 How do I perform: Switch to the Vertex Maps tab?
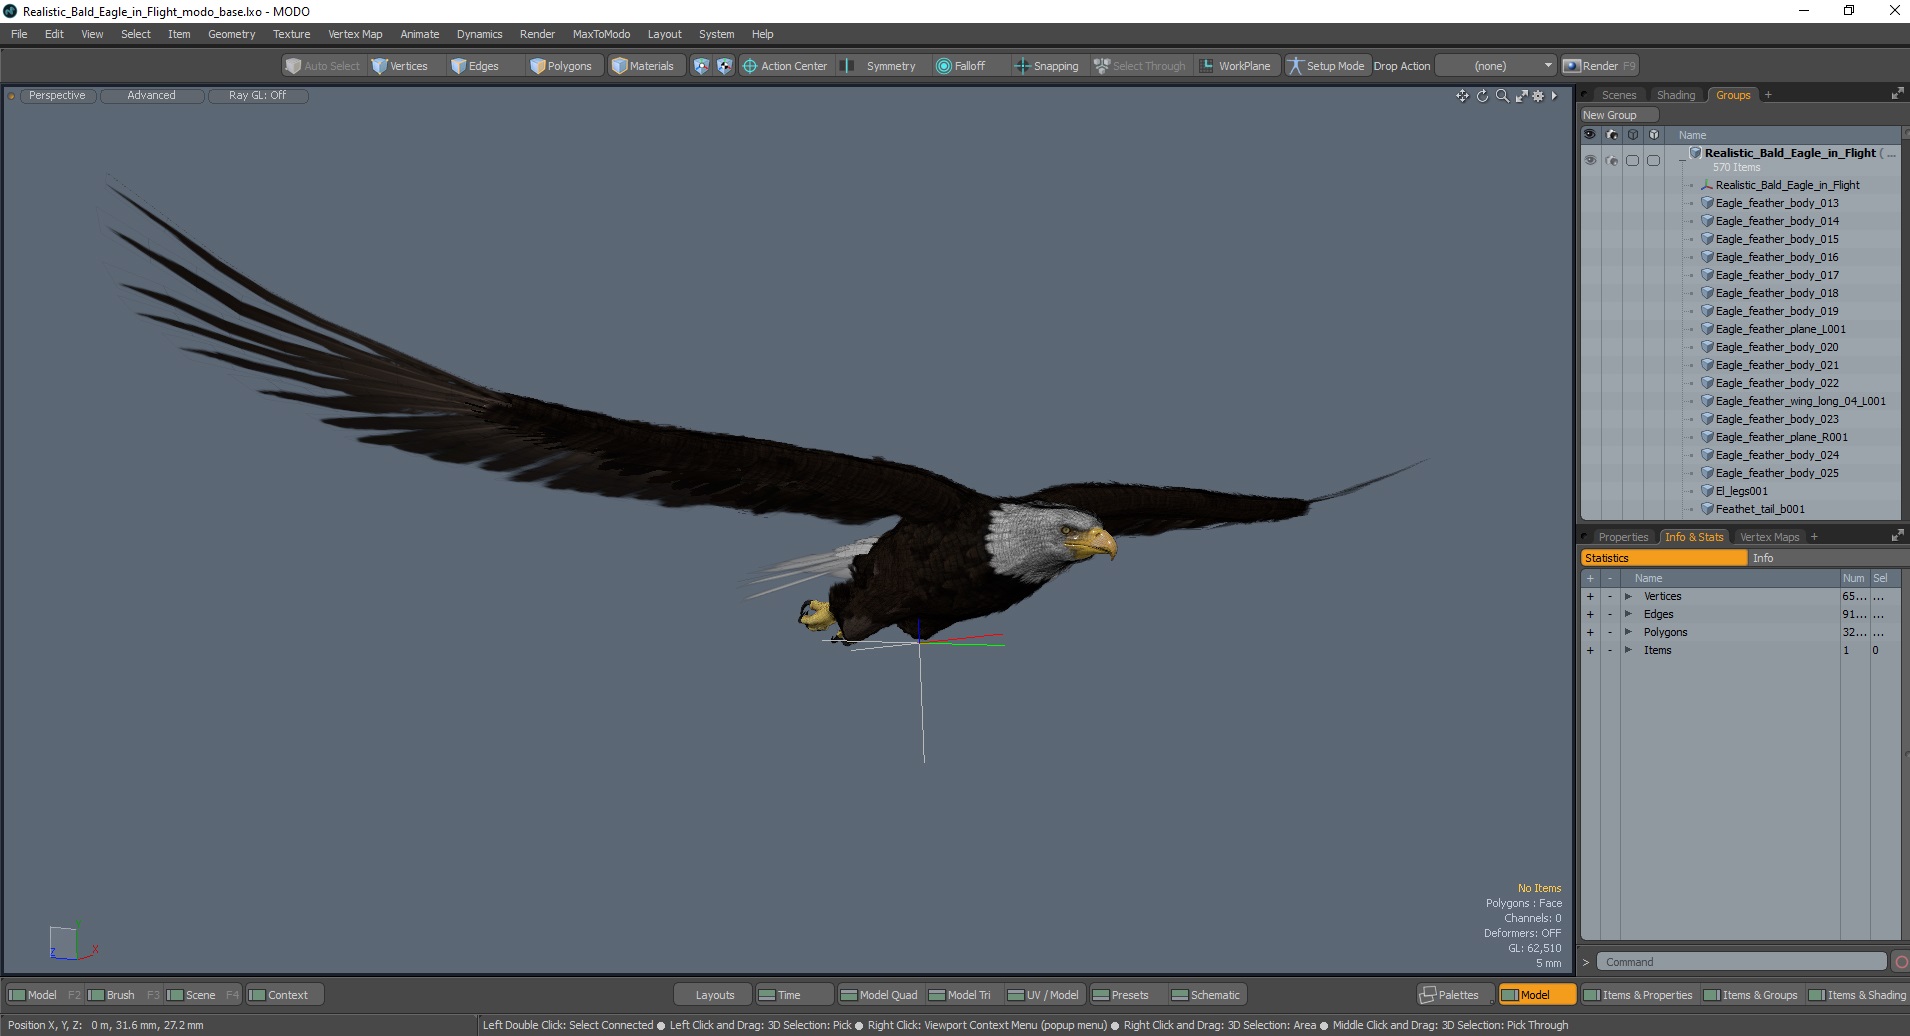(x=1769, y=537)
